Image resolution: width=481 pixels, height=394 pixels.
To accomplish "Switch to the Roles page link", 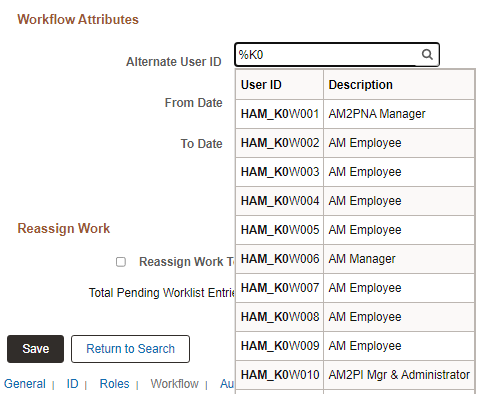I will coord(114,384).
